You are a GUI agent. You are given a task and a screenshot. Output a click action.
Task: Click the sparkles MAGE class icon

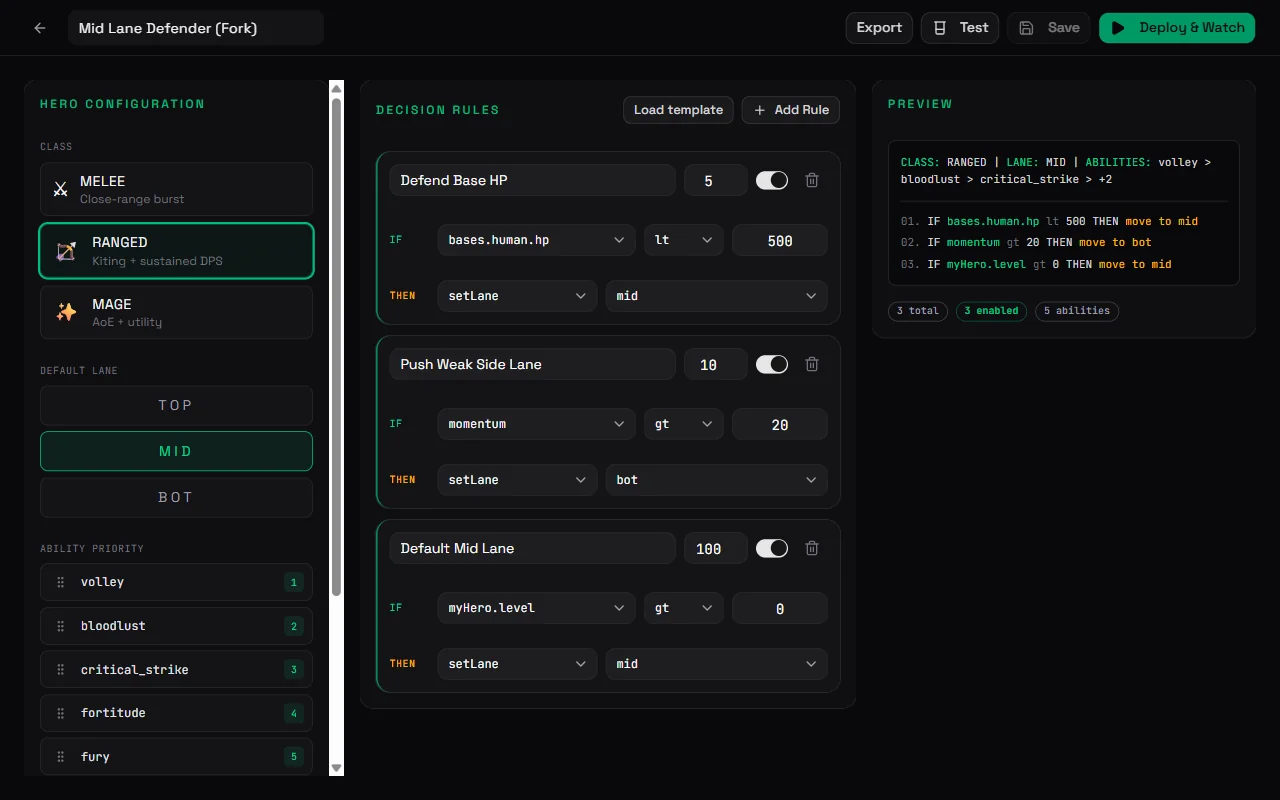tap(66, 312)
